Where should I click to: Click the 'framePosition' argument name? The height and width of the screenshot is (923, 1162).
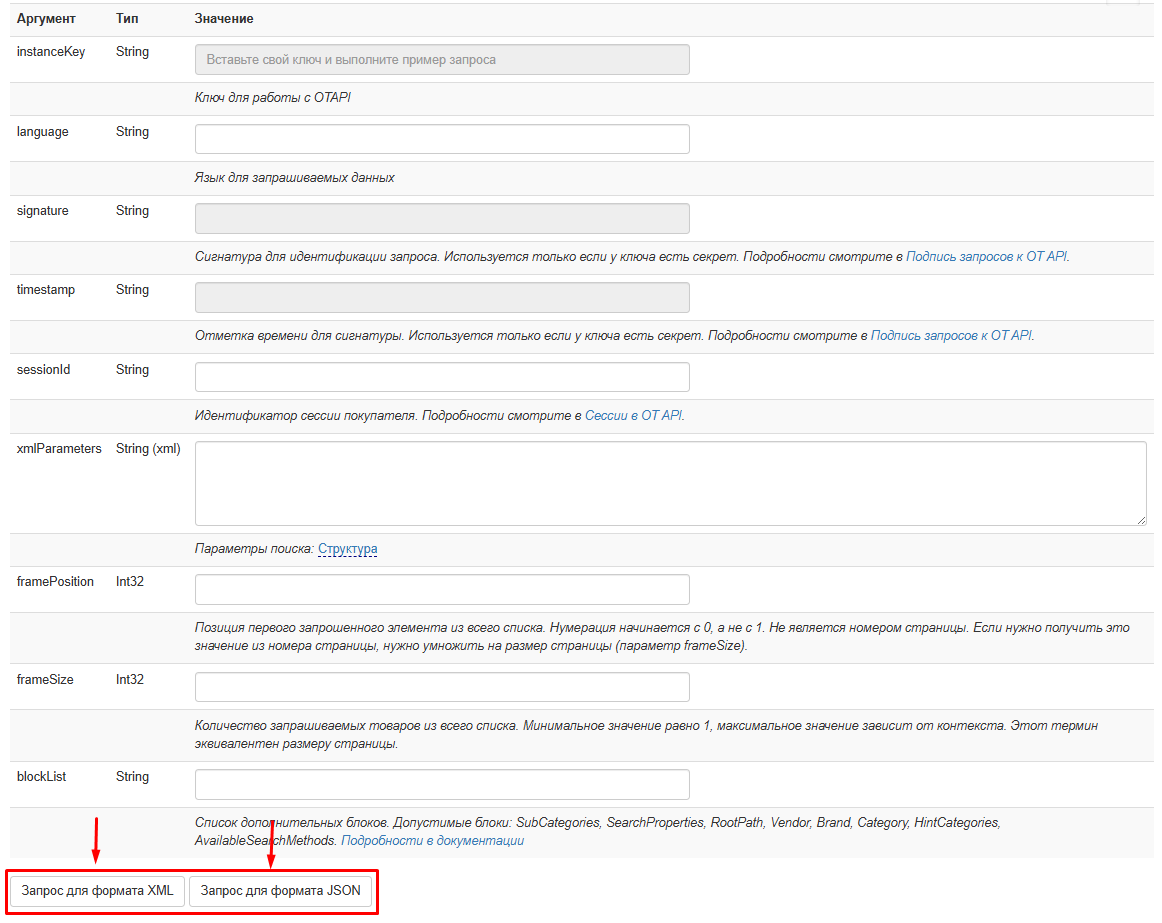coord(56,582)
